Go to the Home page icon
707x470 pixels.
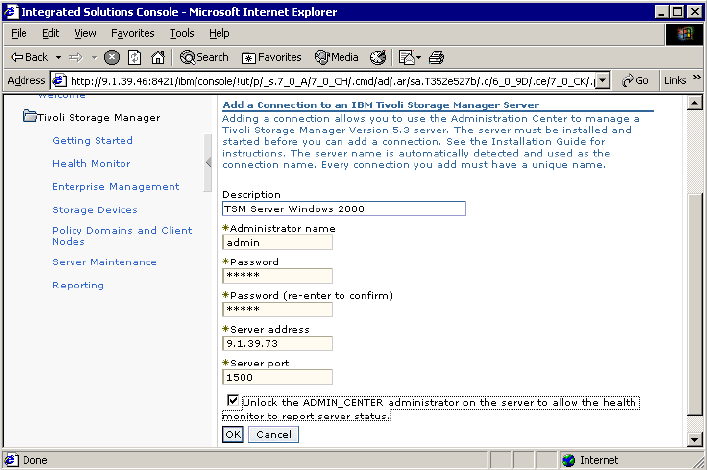pyautogui.click(x=158, y=57)
